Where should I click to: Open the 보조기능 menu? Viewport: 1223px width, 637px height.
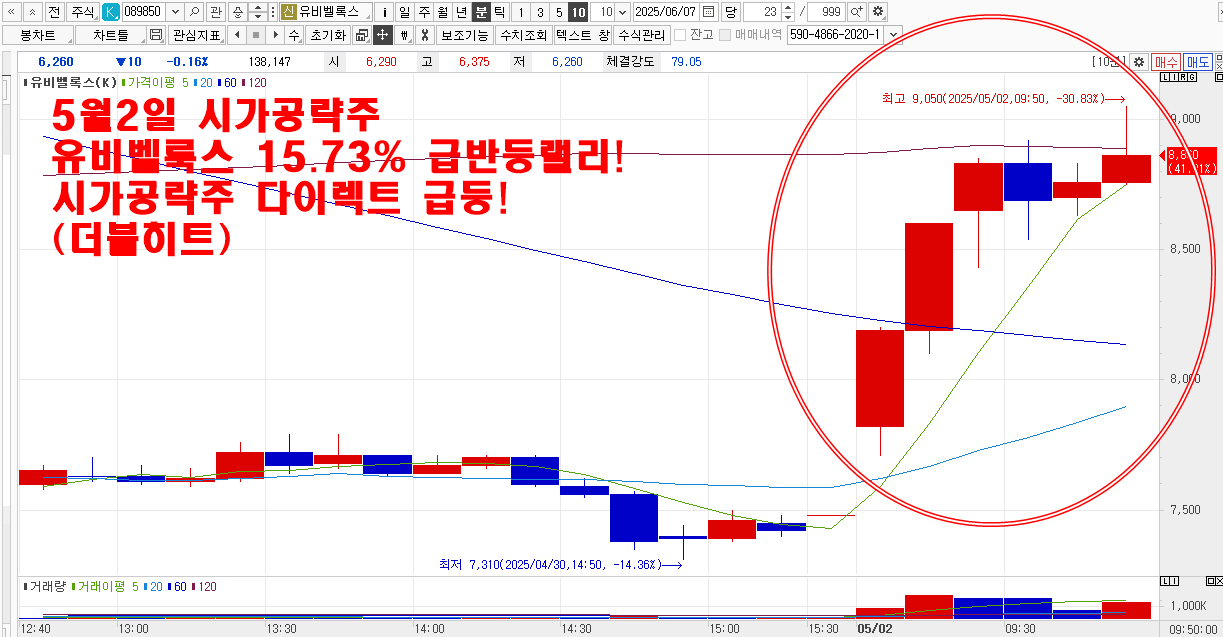[x=465, y=35]
